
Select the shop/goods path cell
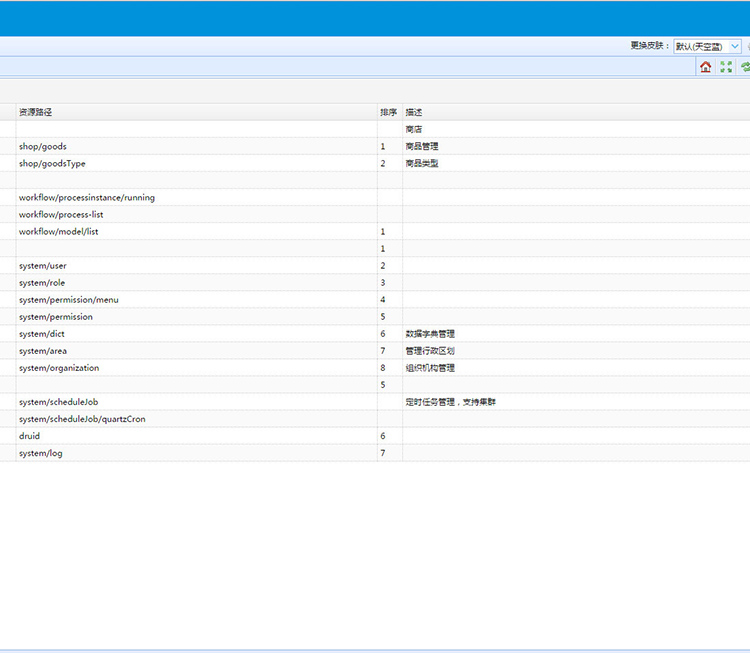[x=196, y=146]
